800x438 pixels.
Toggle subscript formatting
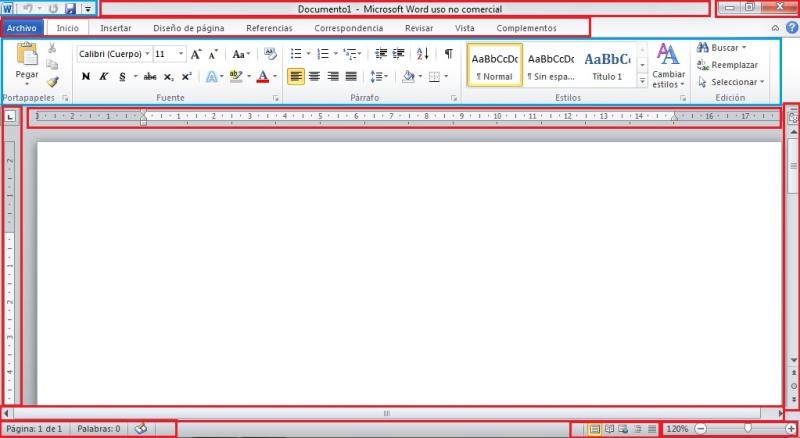pyautogui.click(x=169, y=76)
